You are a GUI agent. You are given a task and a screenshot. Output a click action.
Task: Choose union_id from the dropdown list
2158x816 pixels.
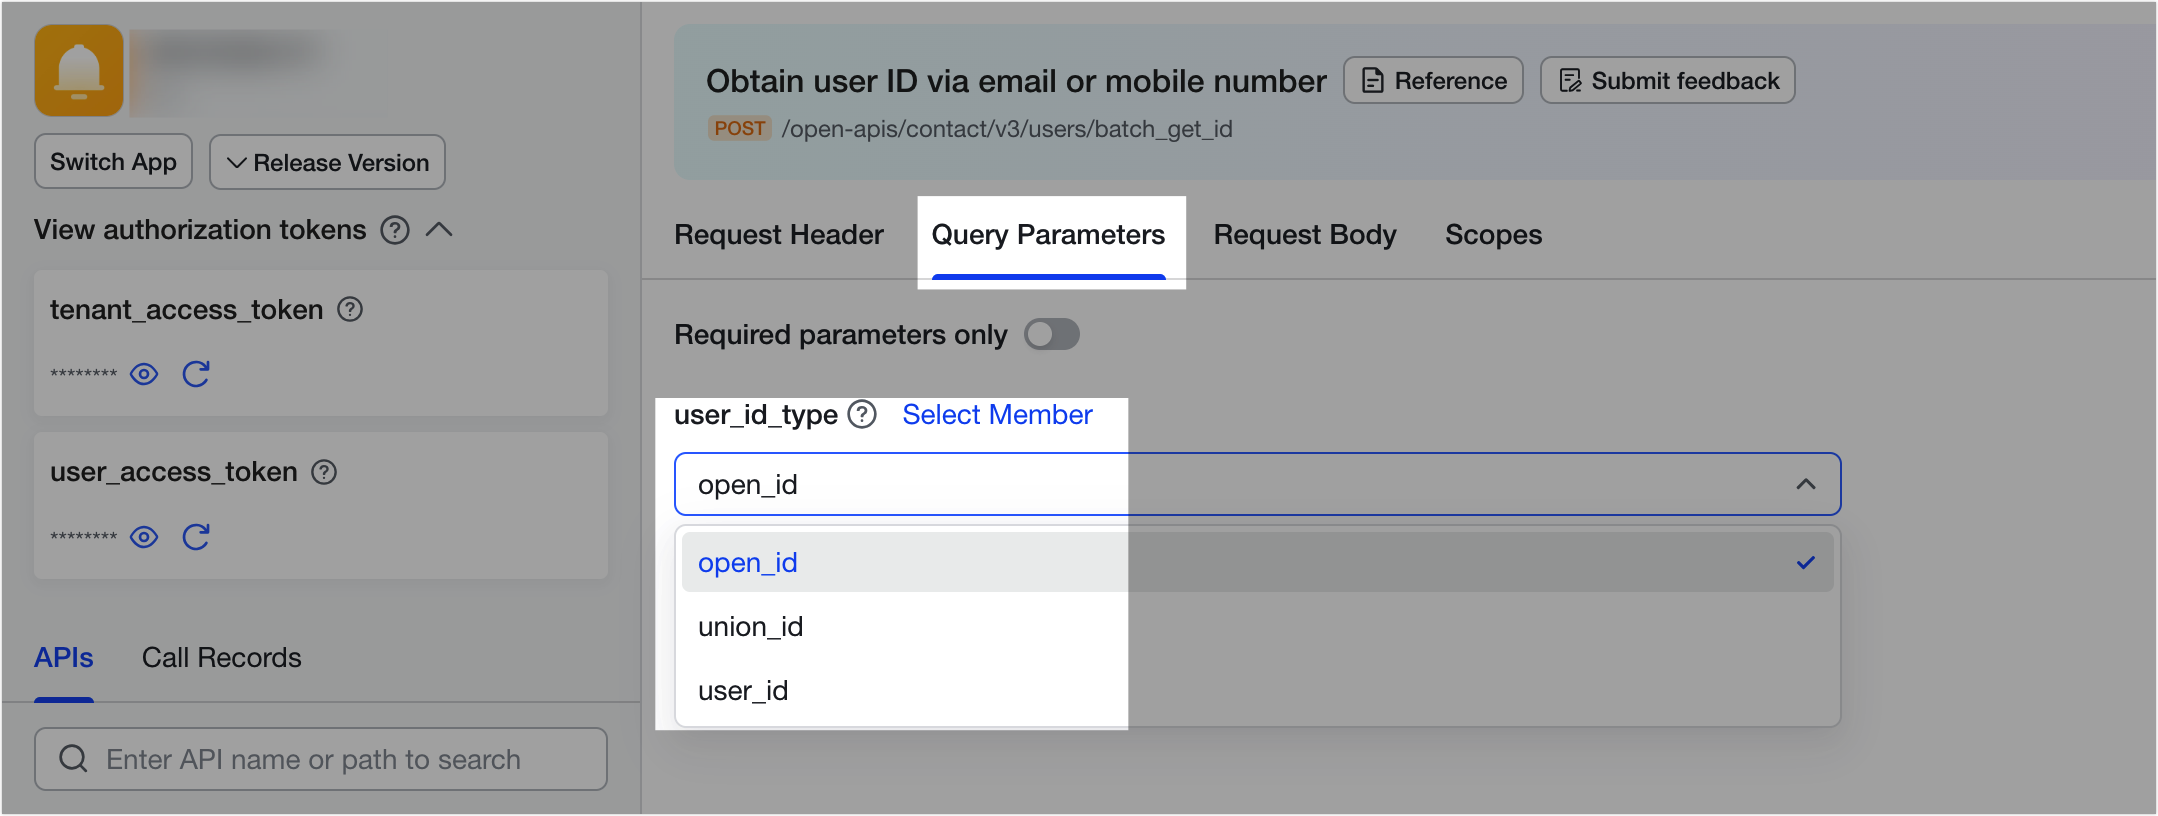point(1257,626)
